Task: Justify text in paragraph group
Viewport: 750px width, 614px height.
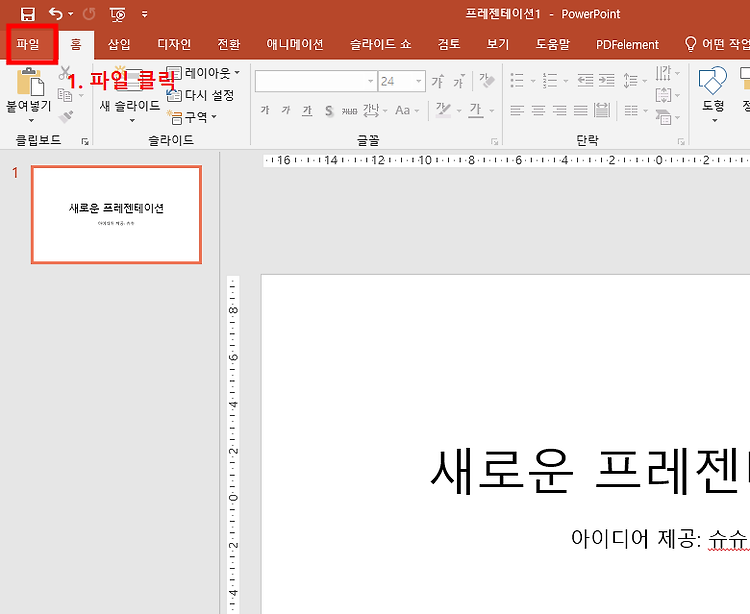Action: tap(581, 111)
